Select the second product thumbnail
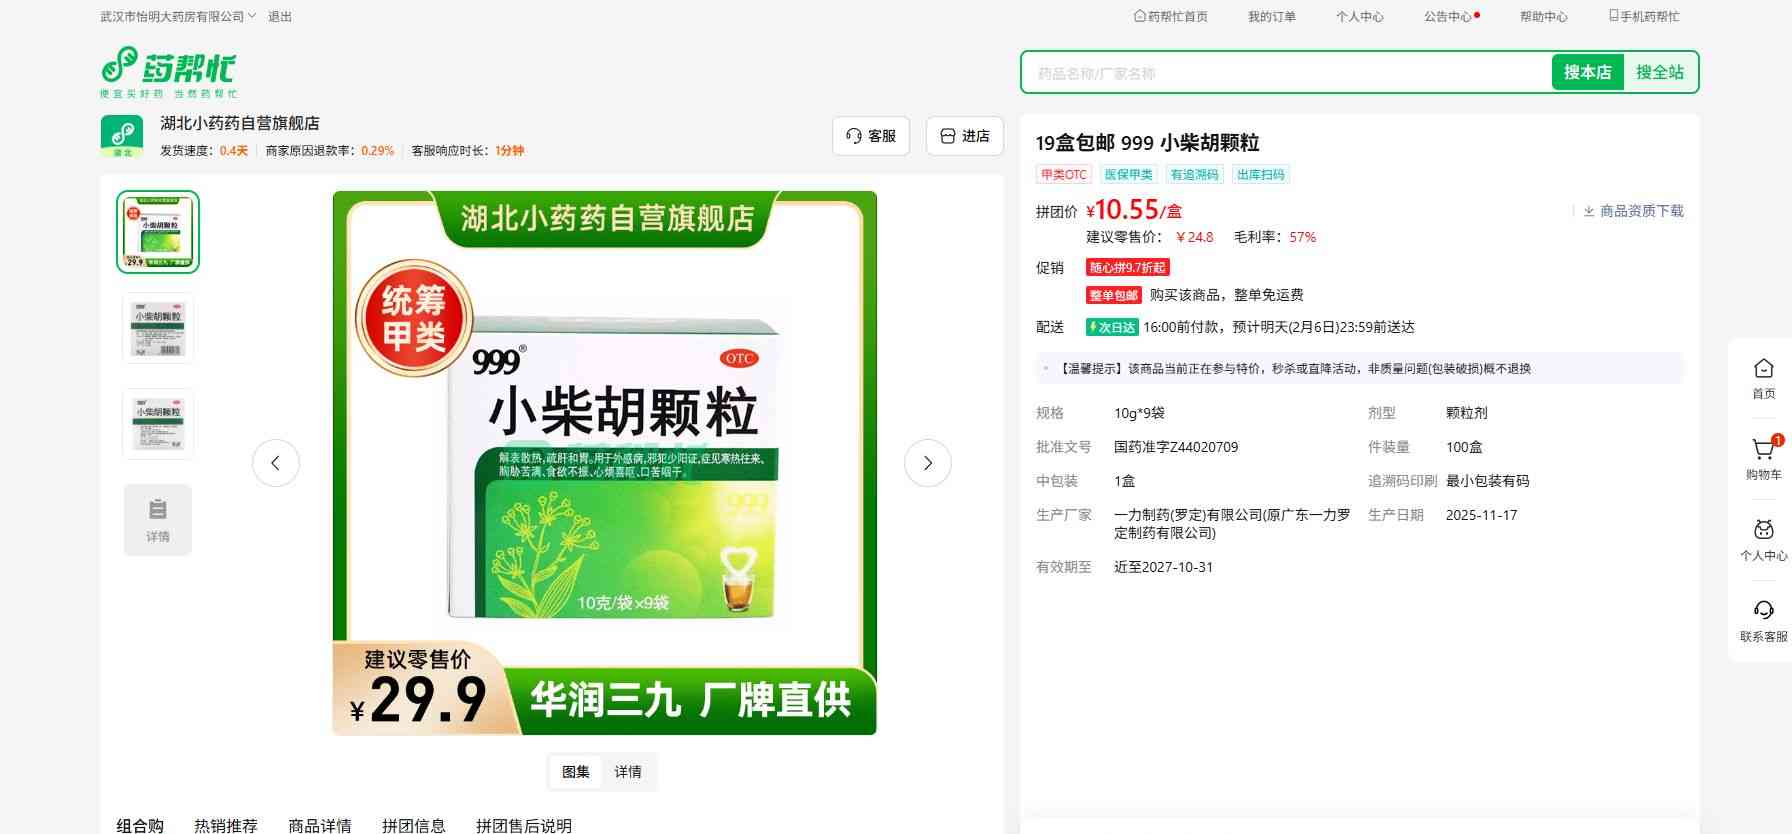 coord(158,328)
